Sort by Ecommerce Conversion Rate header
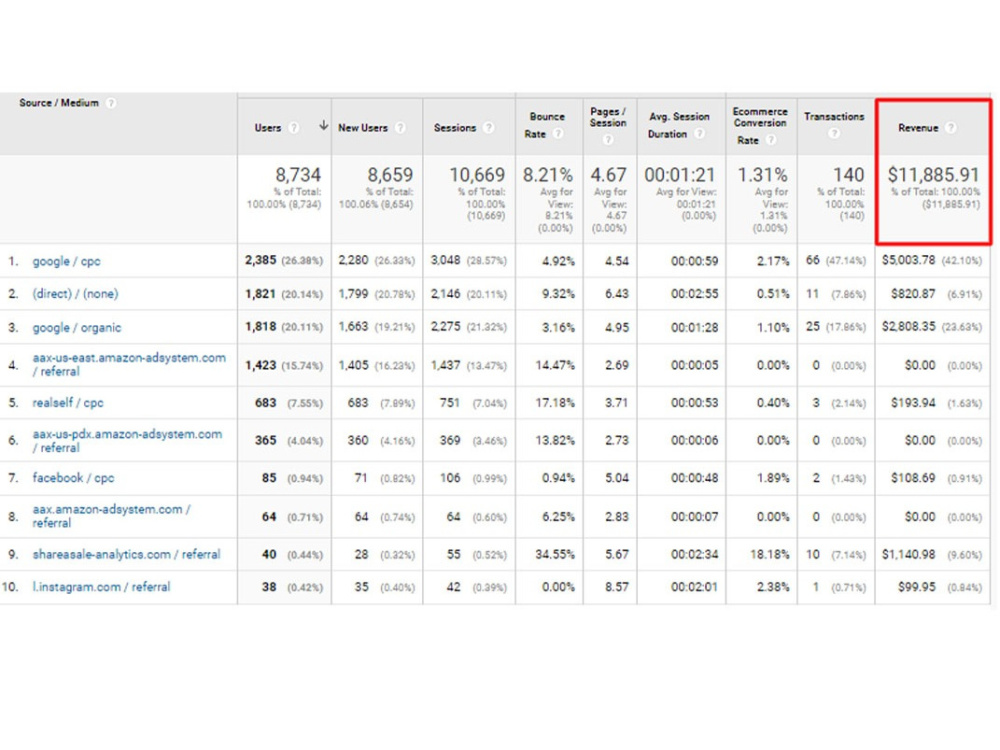 pos(760,126)
